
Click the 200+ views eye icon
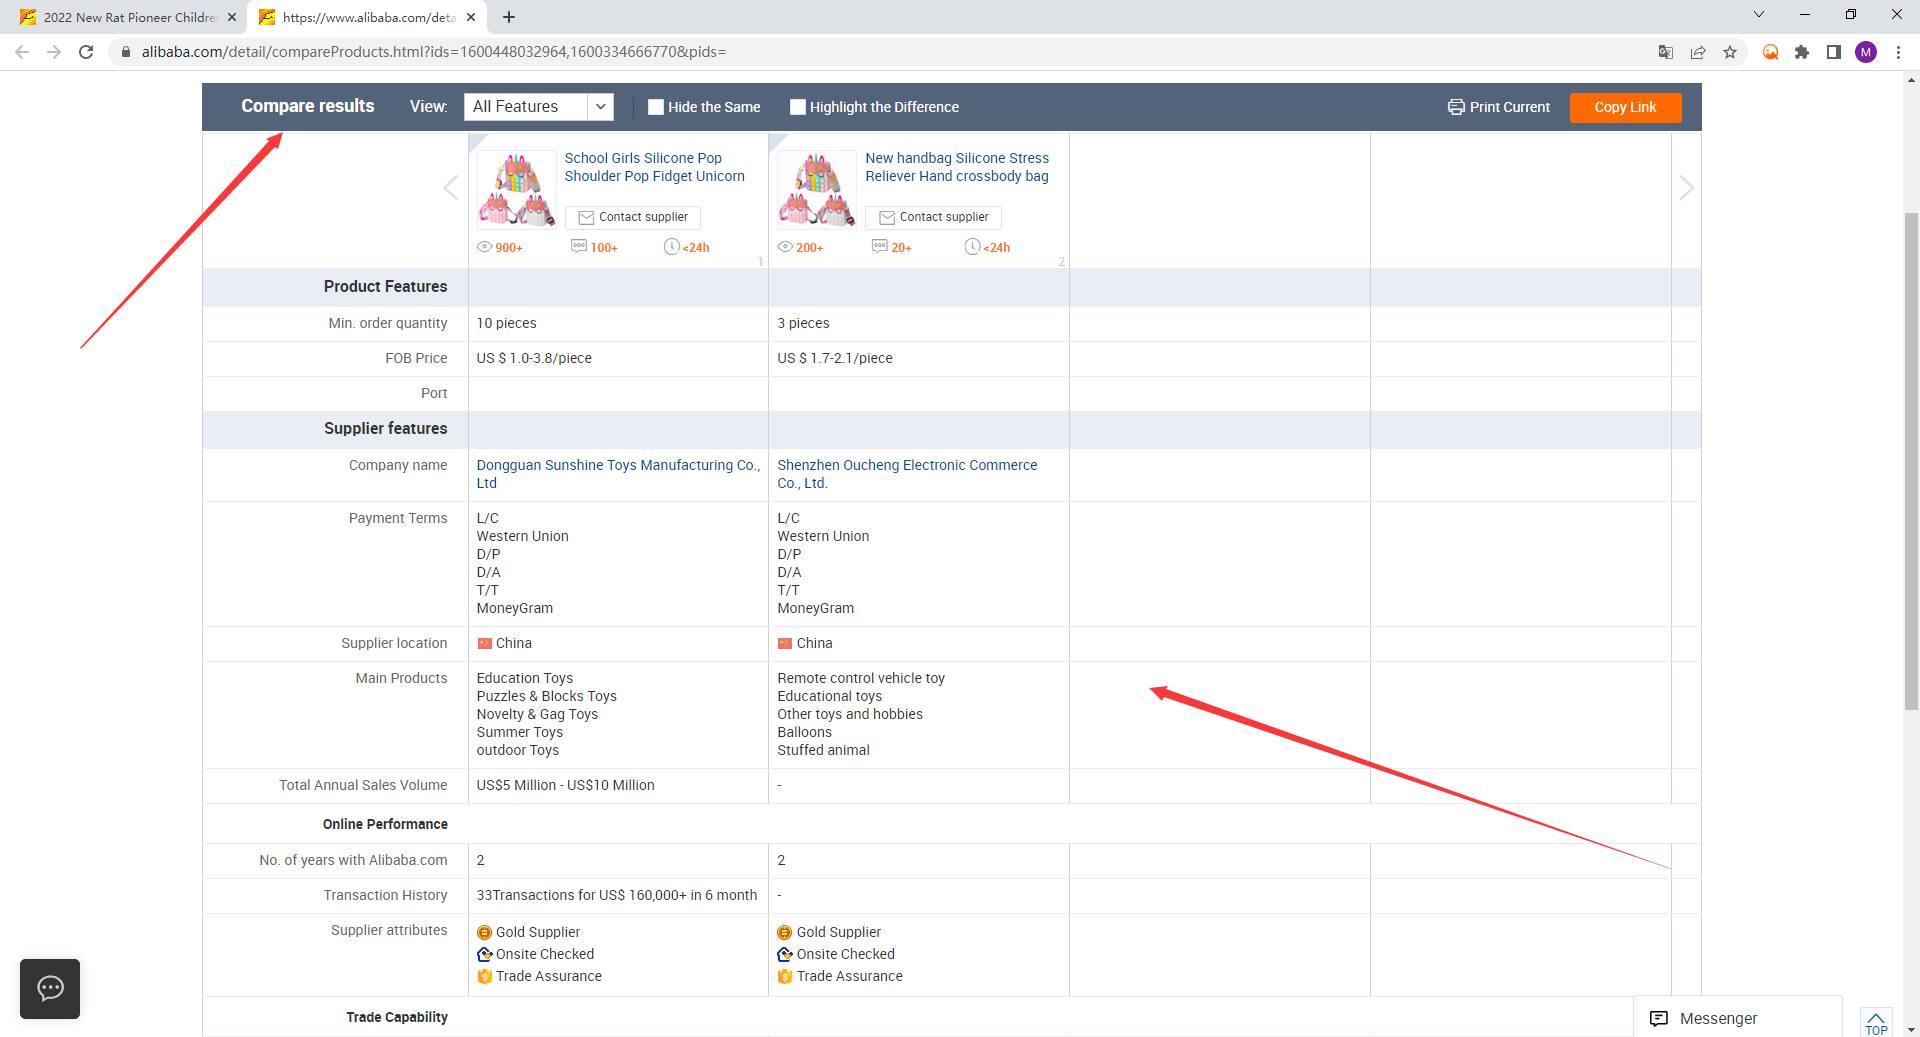785,247
